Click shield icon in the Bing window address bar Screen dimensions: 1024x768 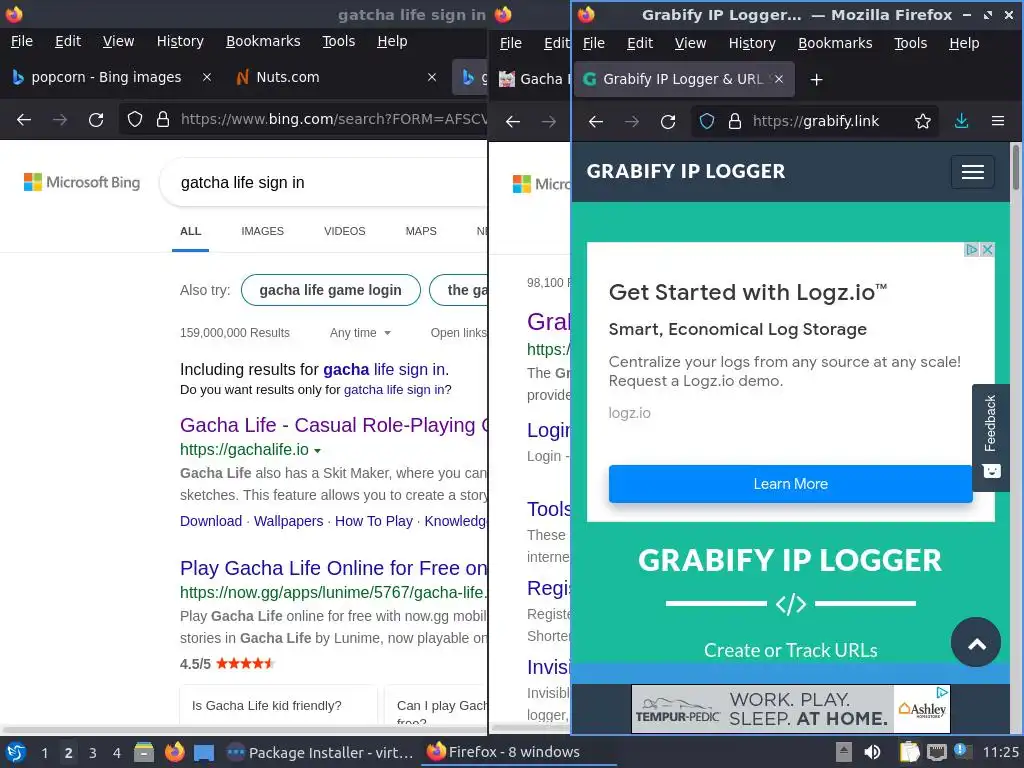pyautogui.click(x=135, y=120)
